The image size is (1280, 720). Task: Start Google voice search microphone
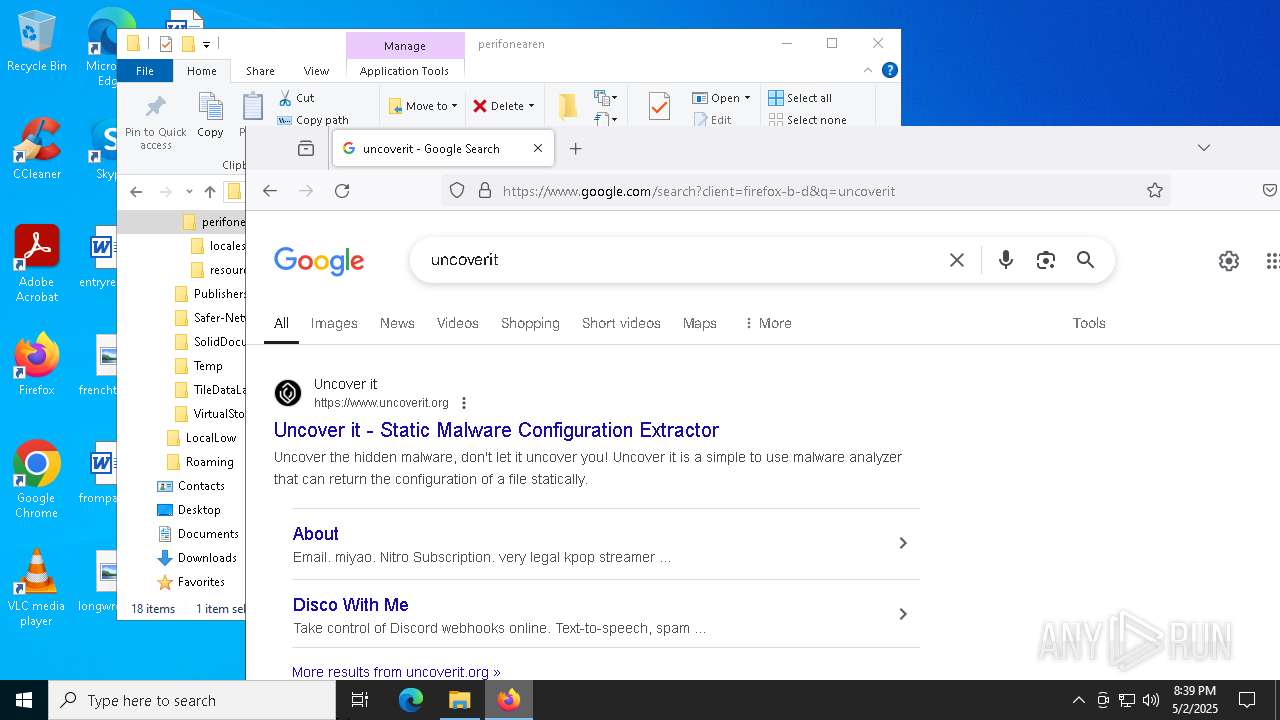point(1006,260)
